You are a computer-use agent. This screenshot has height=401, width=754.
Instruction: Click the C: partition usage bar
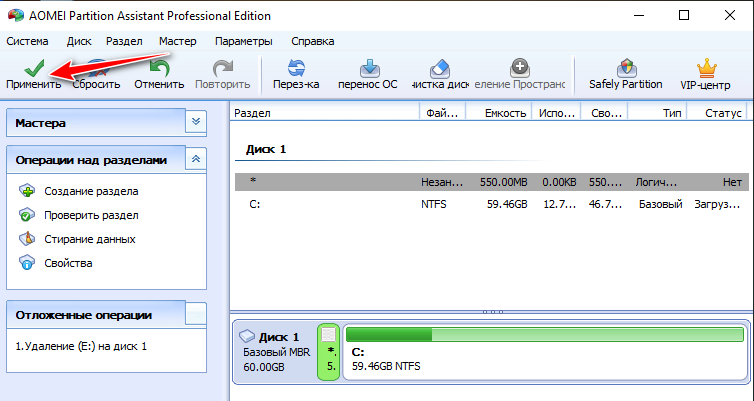tap(545, 334)
